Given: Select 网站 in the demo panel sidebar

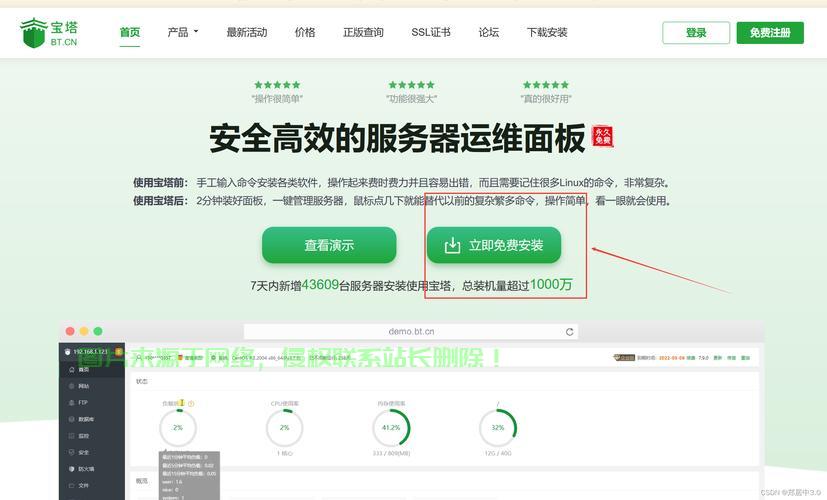Looking at the screenshot, I should coord(84,386).
